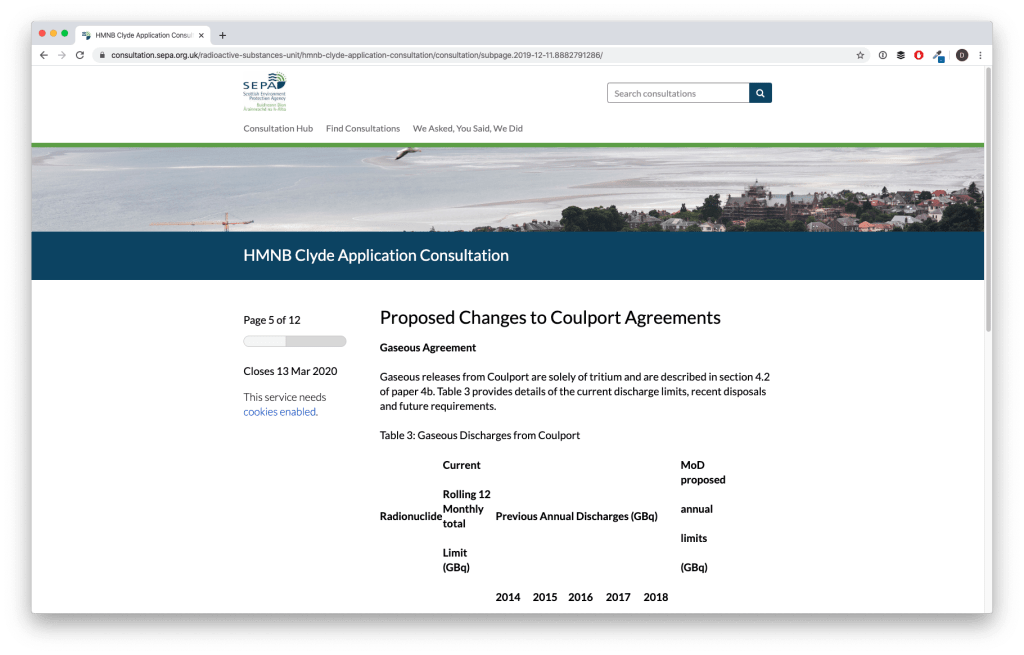Viewport: 1024px width, 655px height.
Task: Open the pen extension icon with blue badge
Action: pyautogui.click(x=938, y=56)
